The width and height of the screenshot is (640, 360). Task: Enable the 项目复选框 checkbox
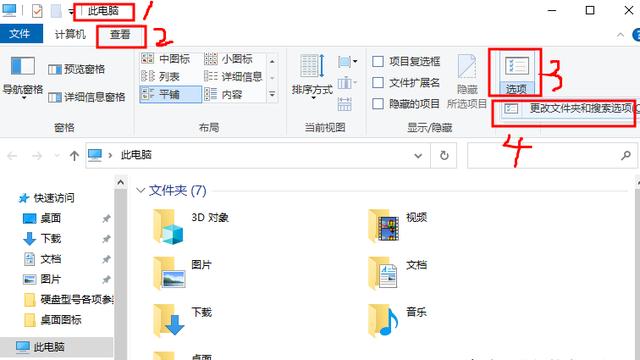pyautogui.click(x=378, y=62)
